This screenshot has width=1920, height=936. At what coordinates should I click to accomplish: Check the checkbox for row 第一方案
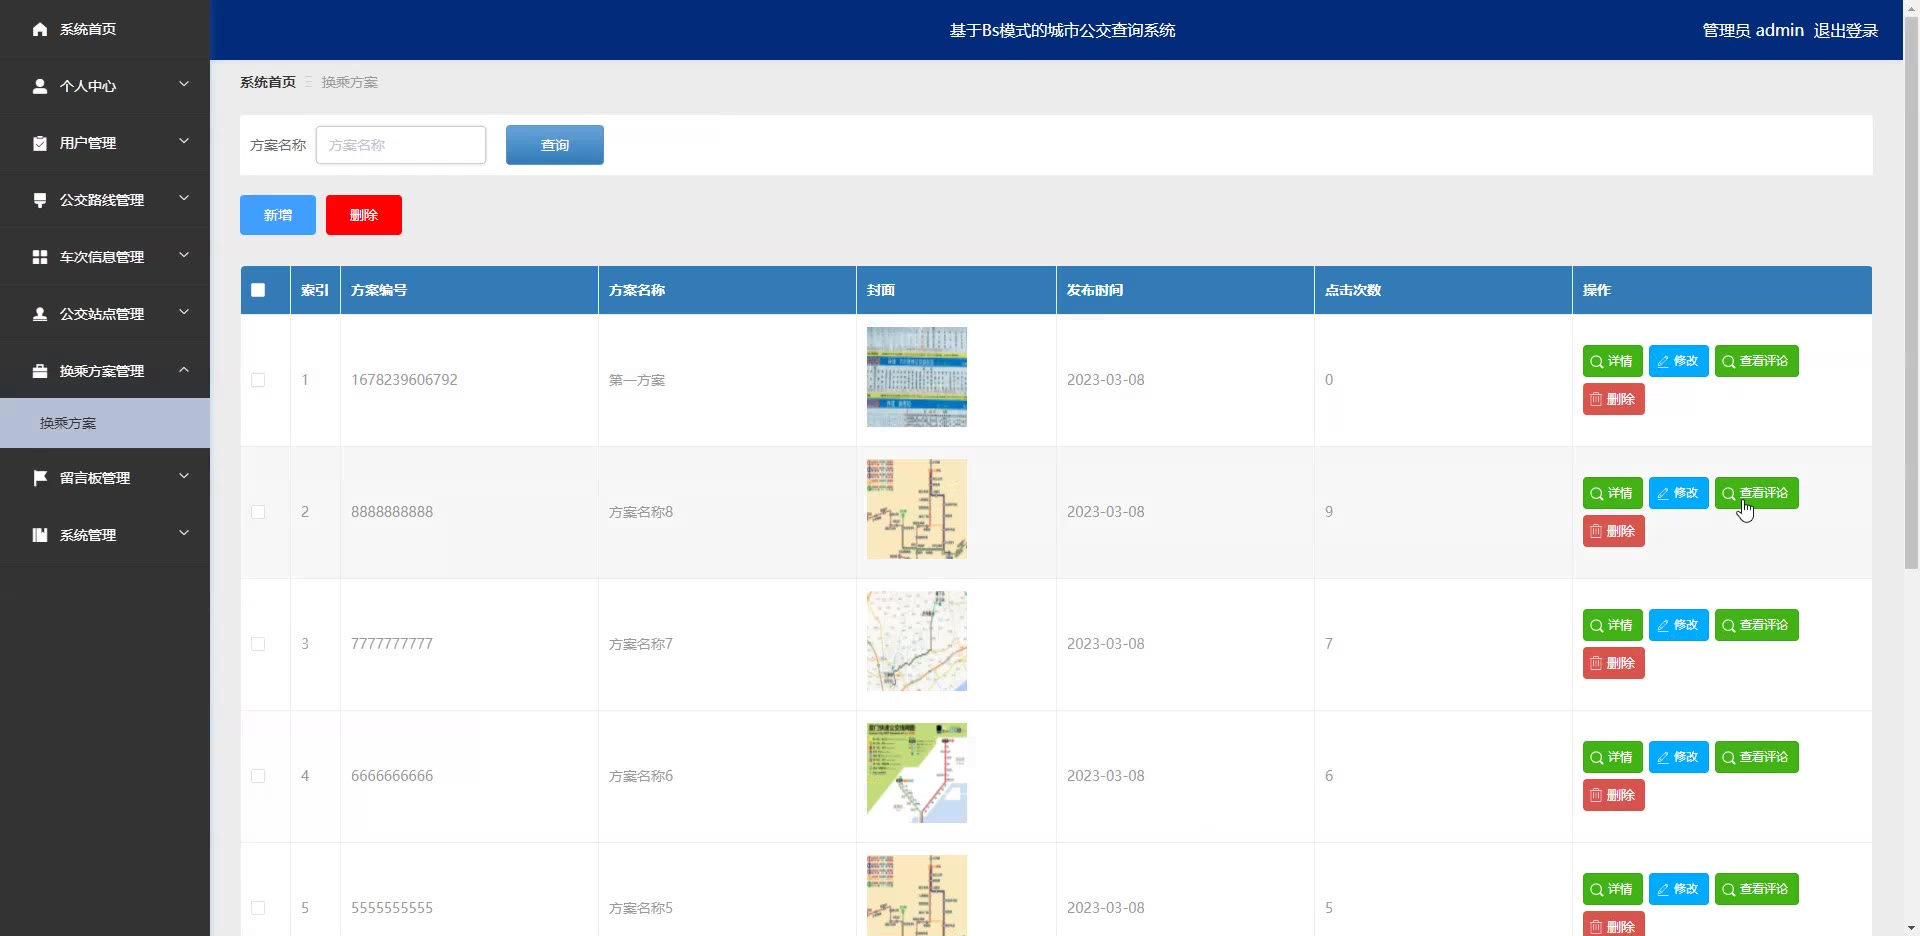[x=258, y=380]
